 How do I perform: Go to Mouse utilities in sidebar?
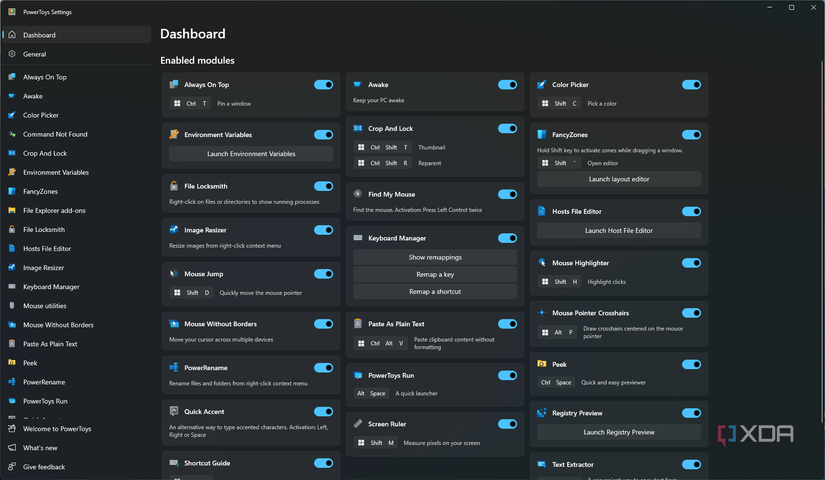(x=76, y=306)
